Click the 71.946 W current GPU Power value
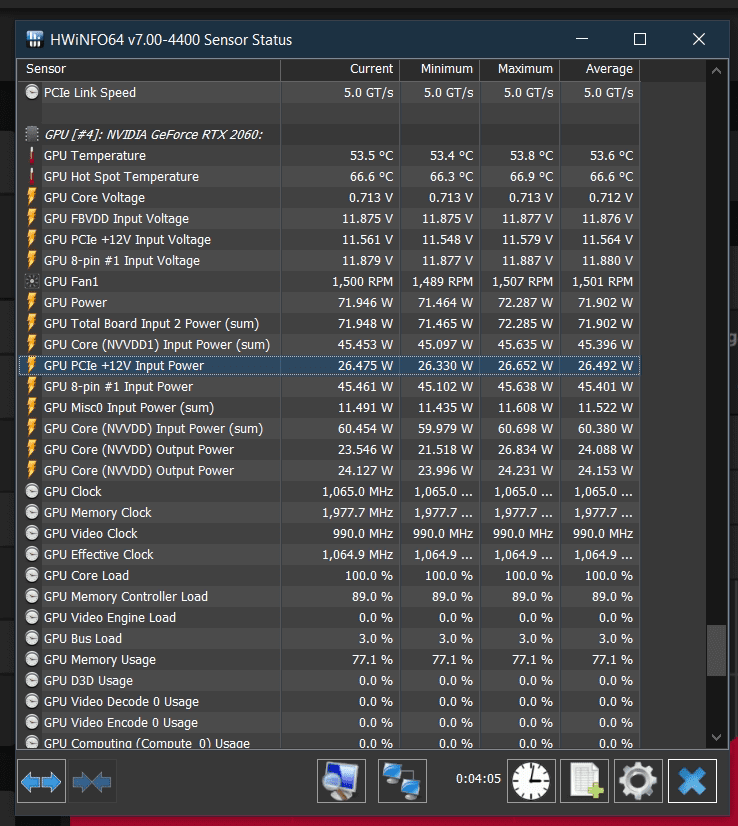The image size is (738, 826). pyautogui.click(x=365, y=303)
